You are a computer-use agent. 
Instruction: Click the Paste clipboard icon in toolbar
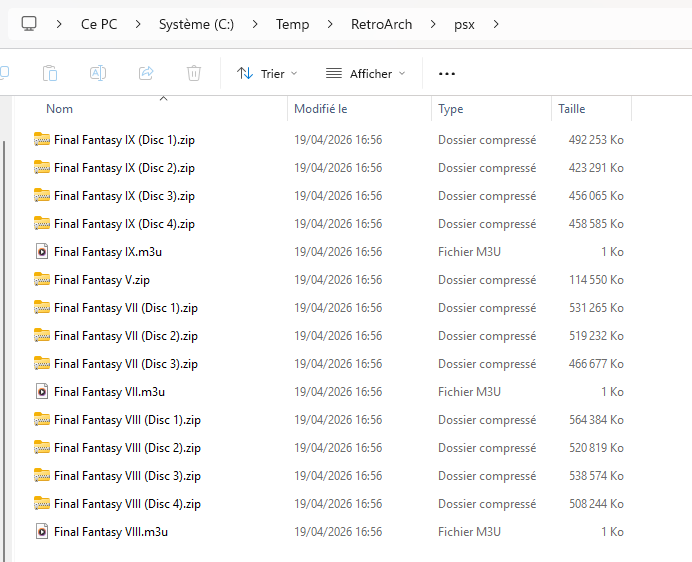(50, 73)
